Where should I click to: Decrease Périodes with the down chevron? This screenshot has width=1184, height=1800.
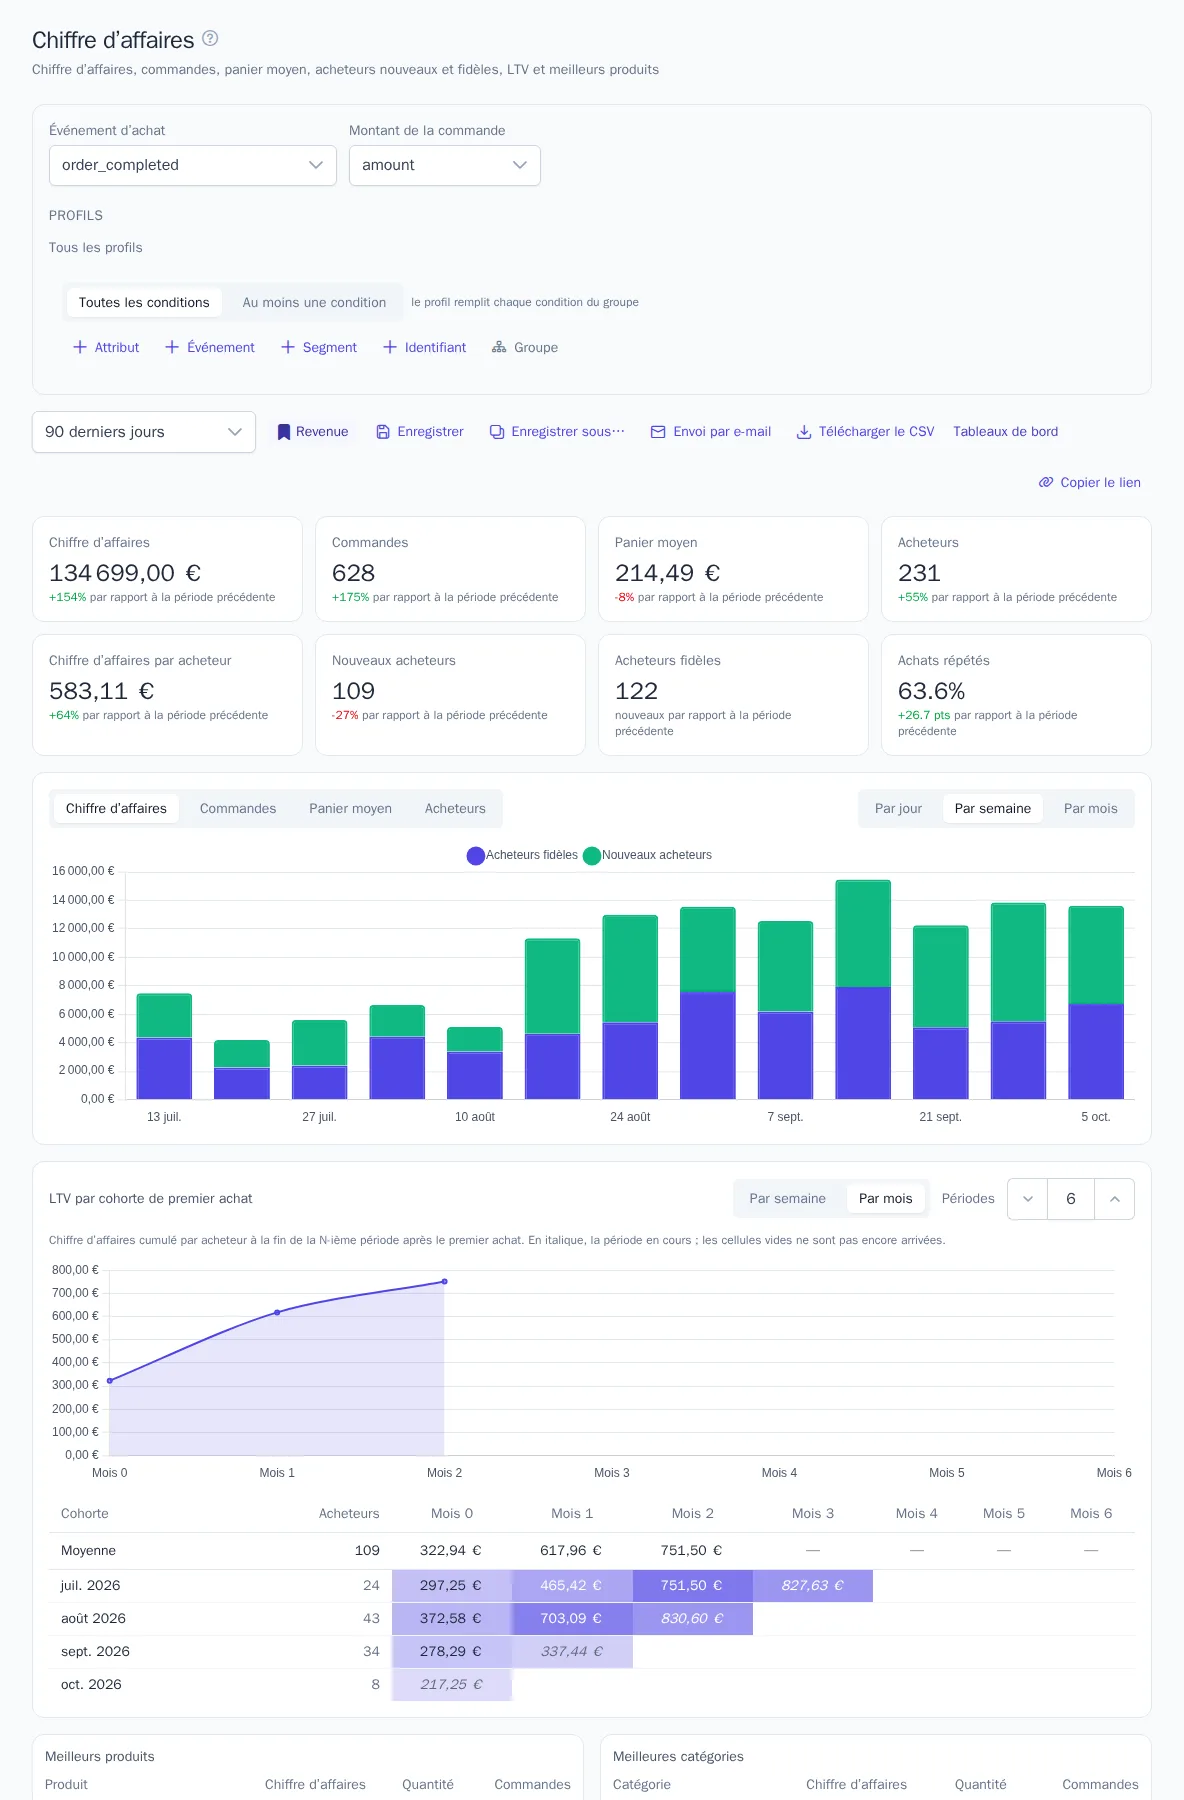[1028, 1199]
